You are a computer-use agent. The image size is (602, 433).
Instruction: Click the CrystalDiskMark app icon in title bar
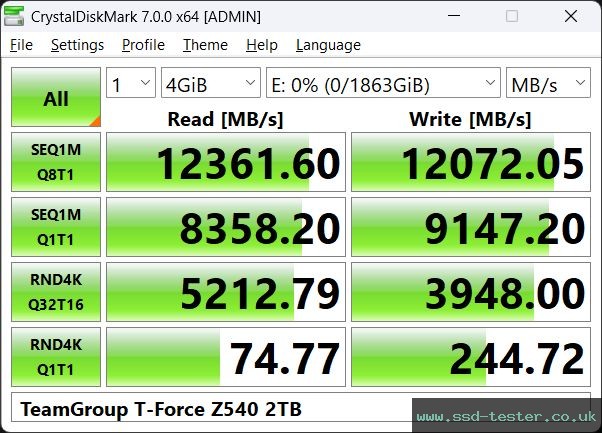(x=14, y=17)
